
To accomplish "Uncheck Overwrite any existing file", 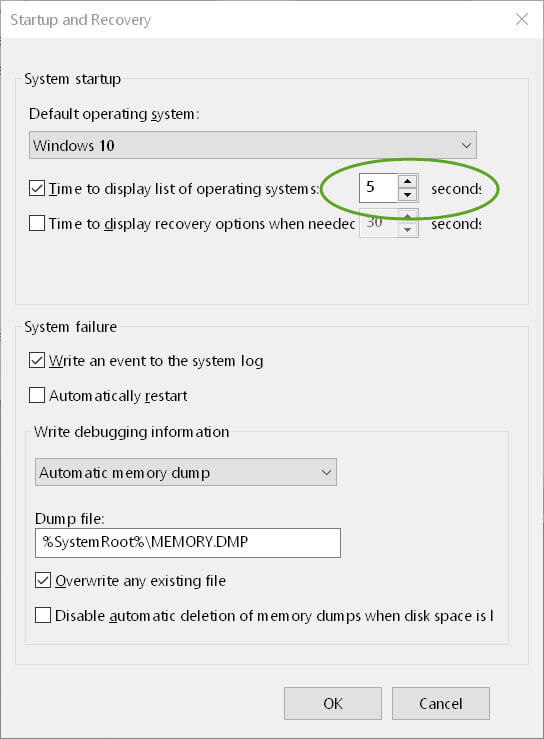I will tap(43, 580).
